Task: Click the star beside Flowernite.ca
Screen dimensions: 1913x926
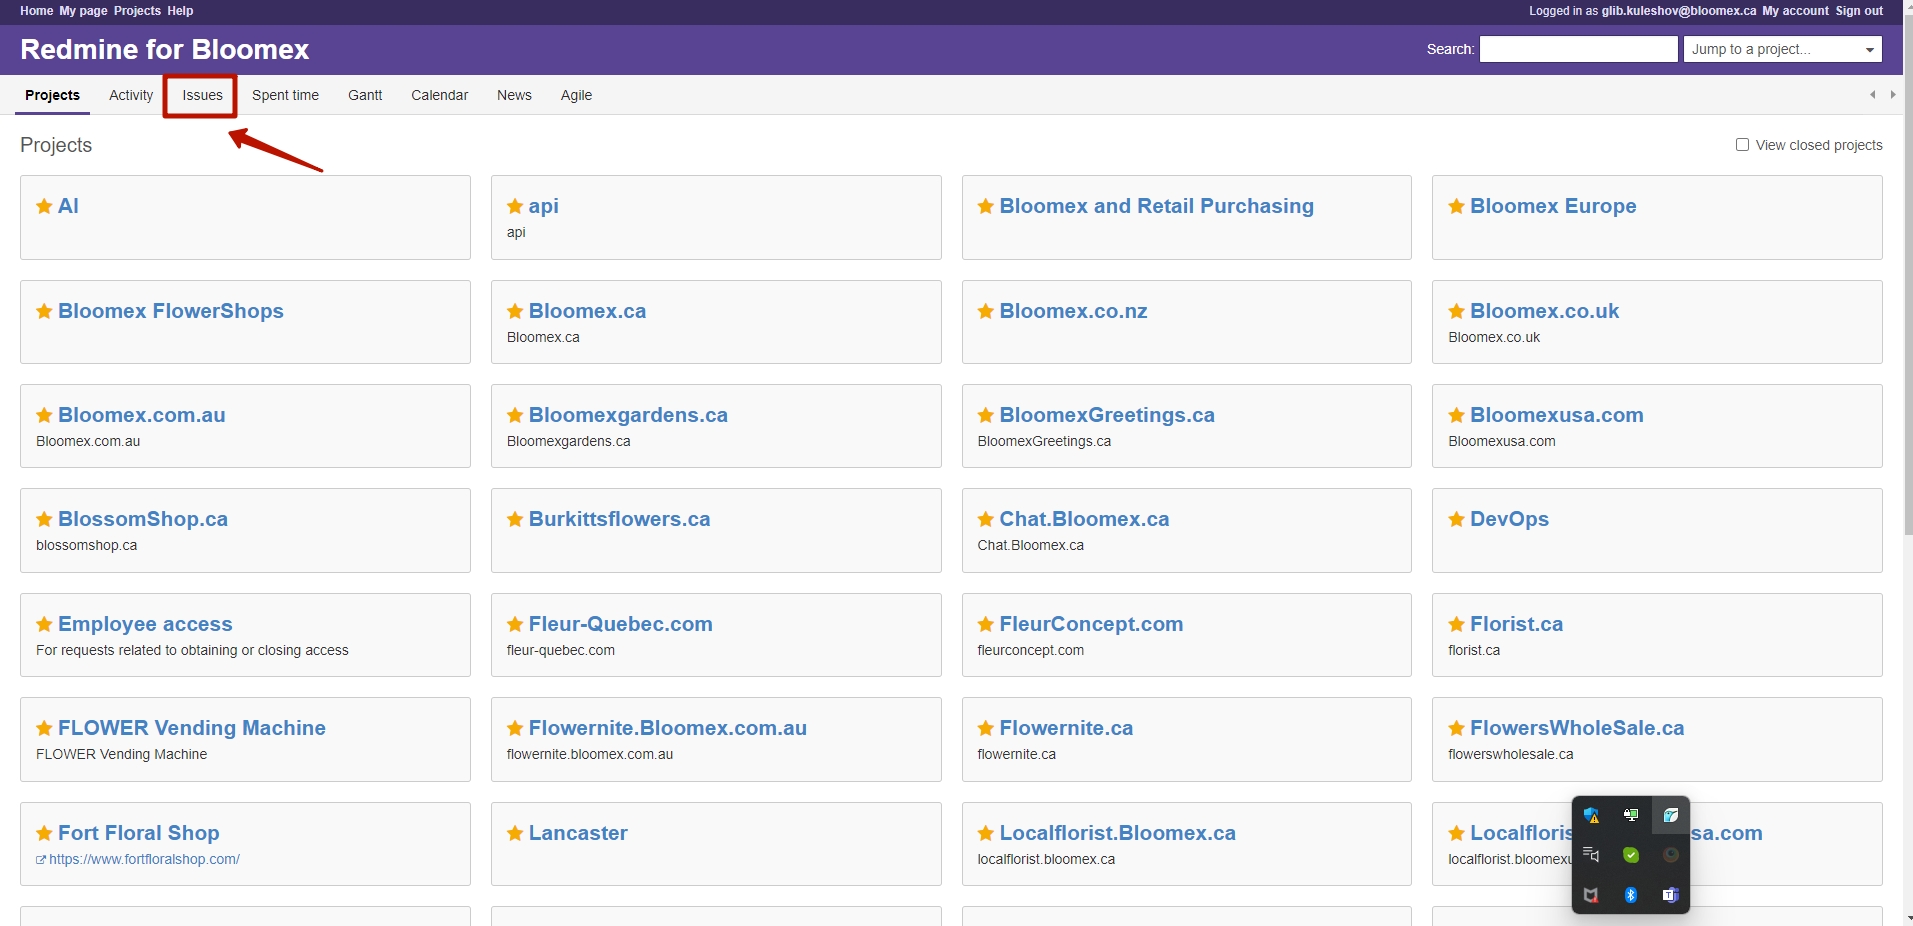Action: pyautogui.click(x=986, y=728)
